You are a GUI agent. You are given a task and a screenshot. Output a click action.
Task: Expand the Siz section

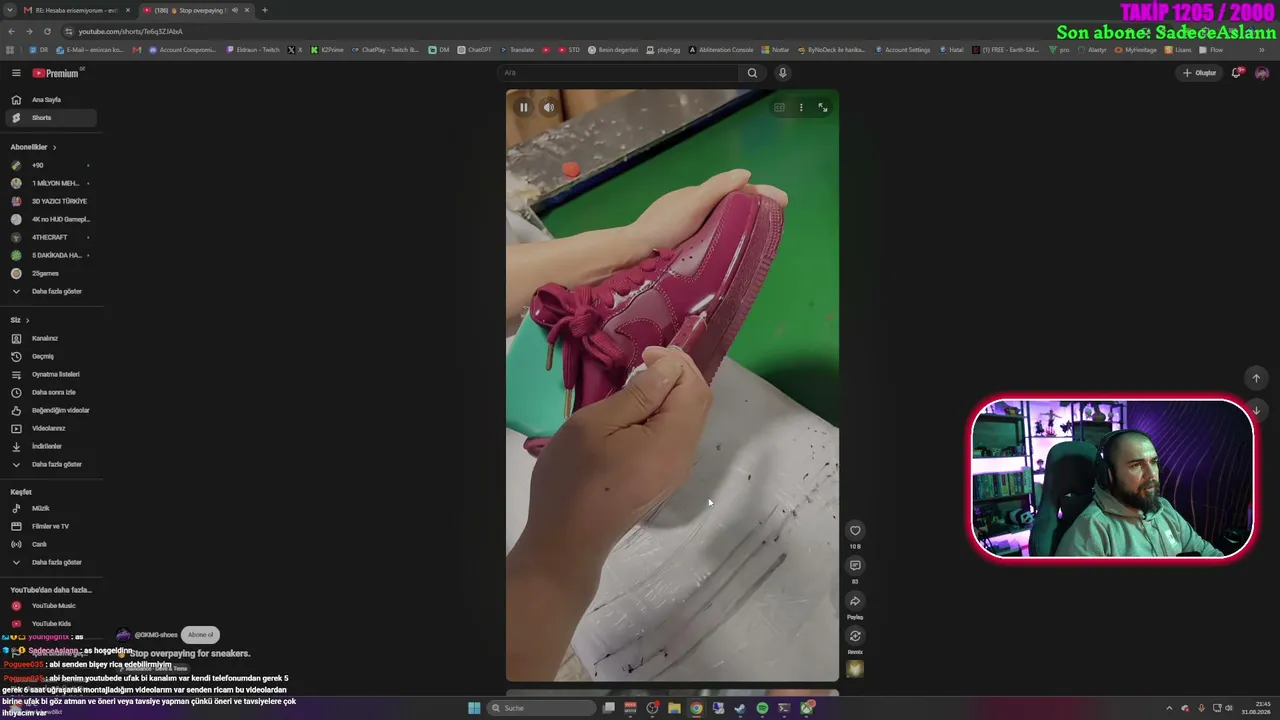[x=20, y=320]
